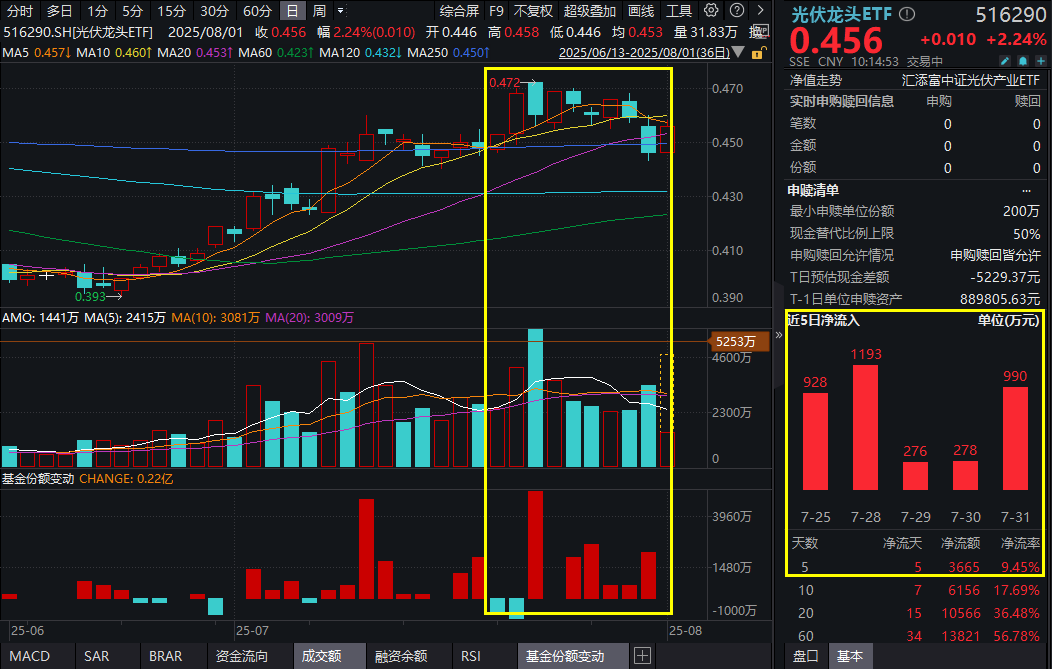Viewport: 1052px width, 669px height.
Task: Click the plus icon to add to watchlist
Action: (1039, 60)
